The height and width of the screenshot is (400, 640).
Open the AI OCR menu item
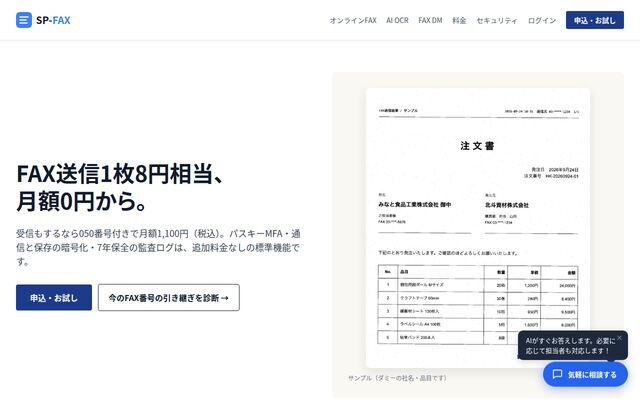pyautogui.click(x=397, y=20)
